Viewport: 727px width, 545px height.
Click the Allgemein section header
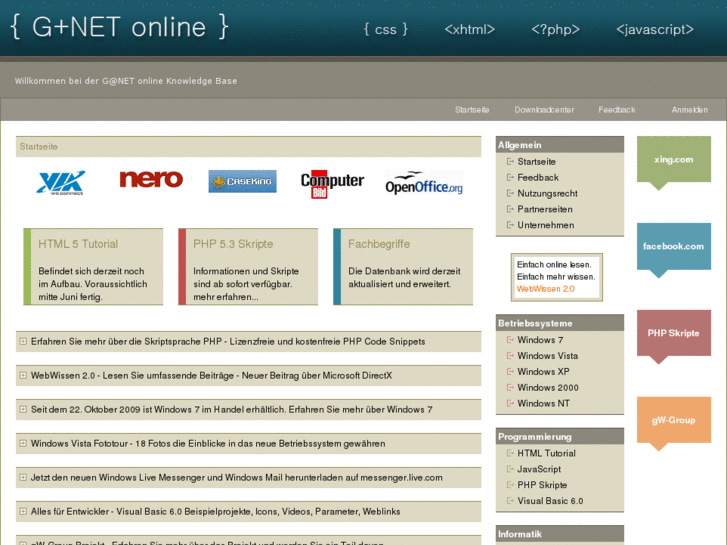pyautogui.click(x=560, y=145)
